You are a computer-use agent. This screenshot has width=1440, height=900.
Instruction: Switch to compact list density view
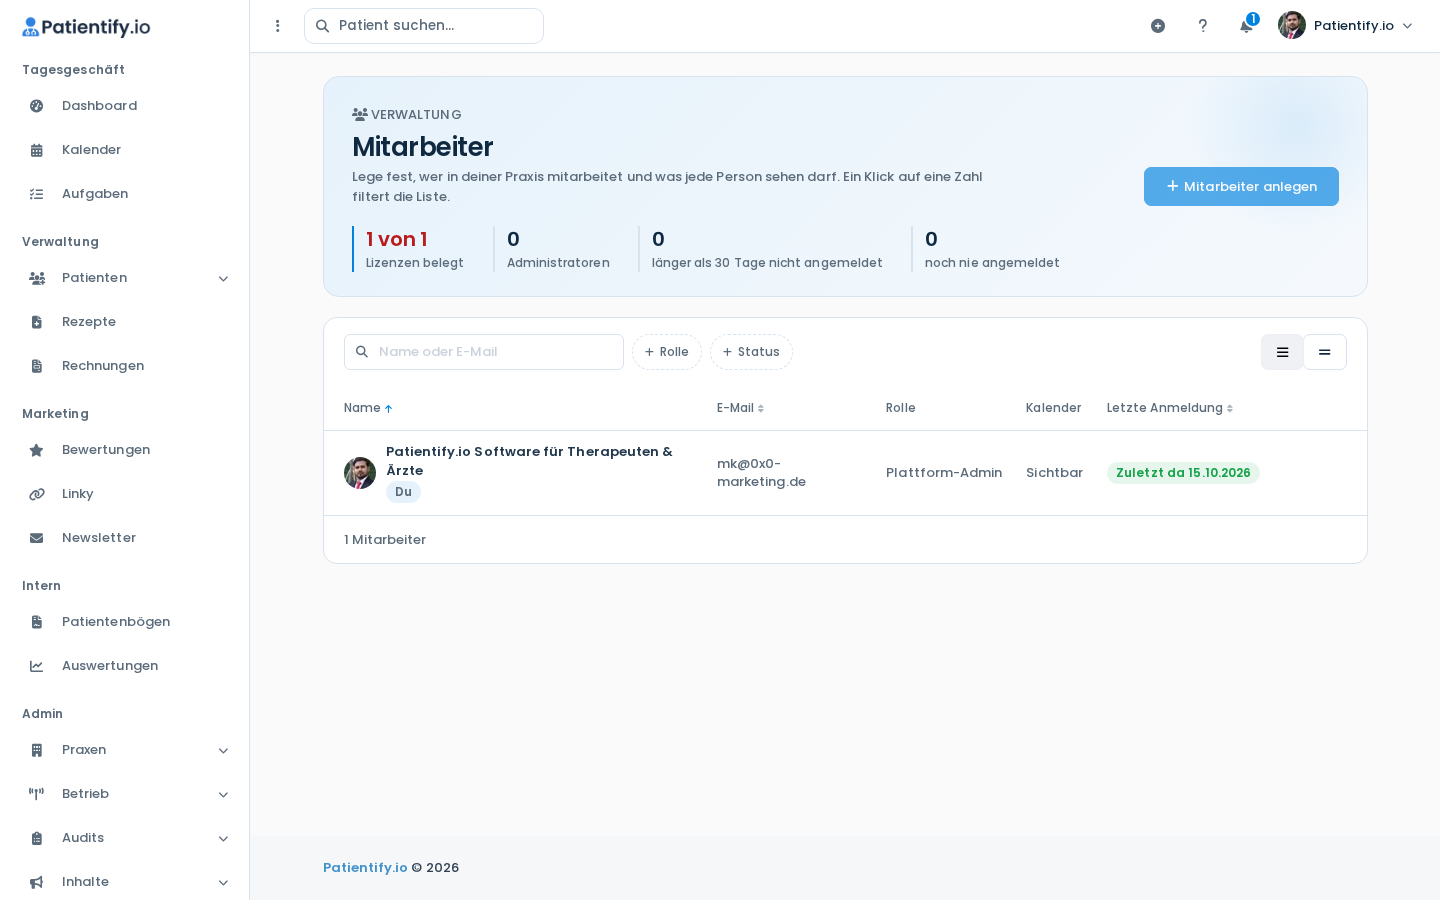(x=1325, y=352)
